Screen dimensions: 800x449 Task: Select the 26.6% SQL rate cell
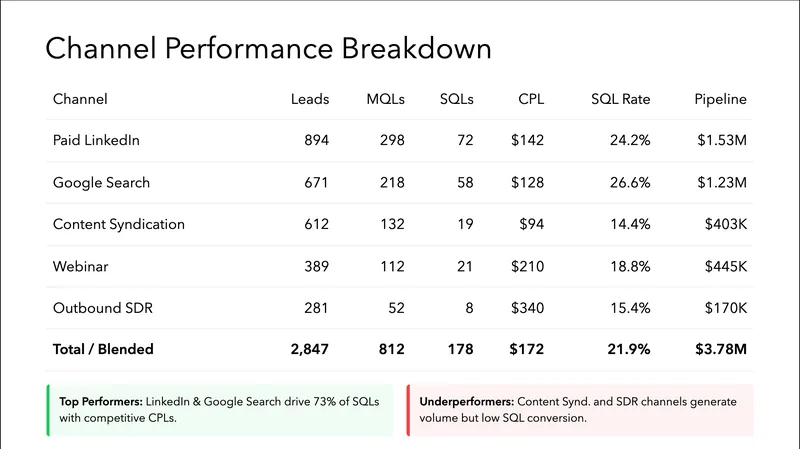coord(630,183)
